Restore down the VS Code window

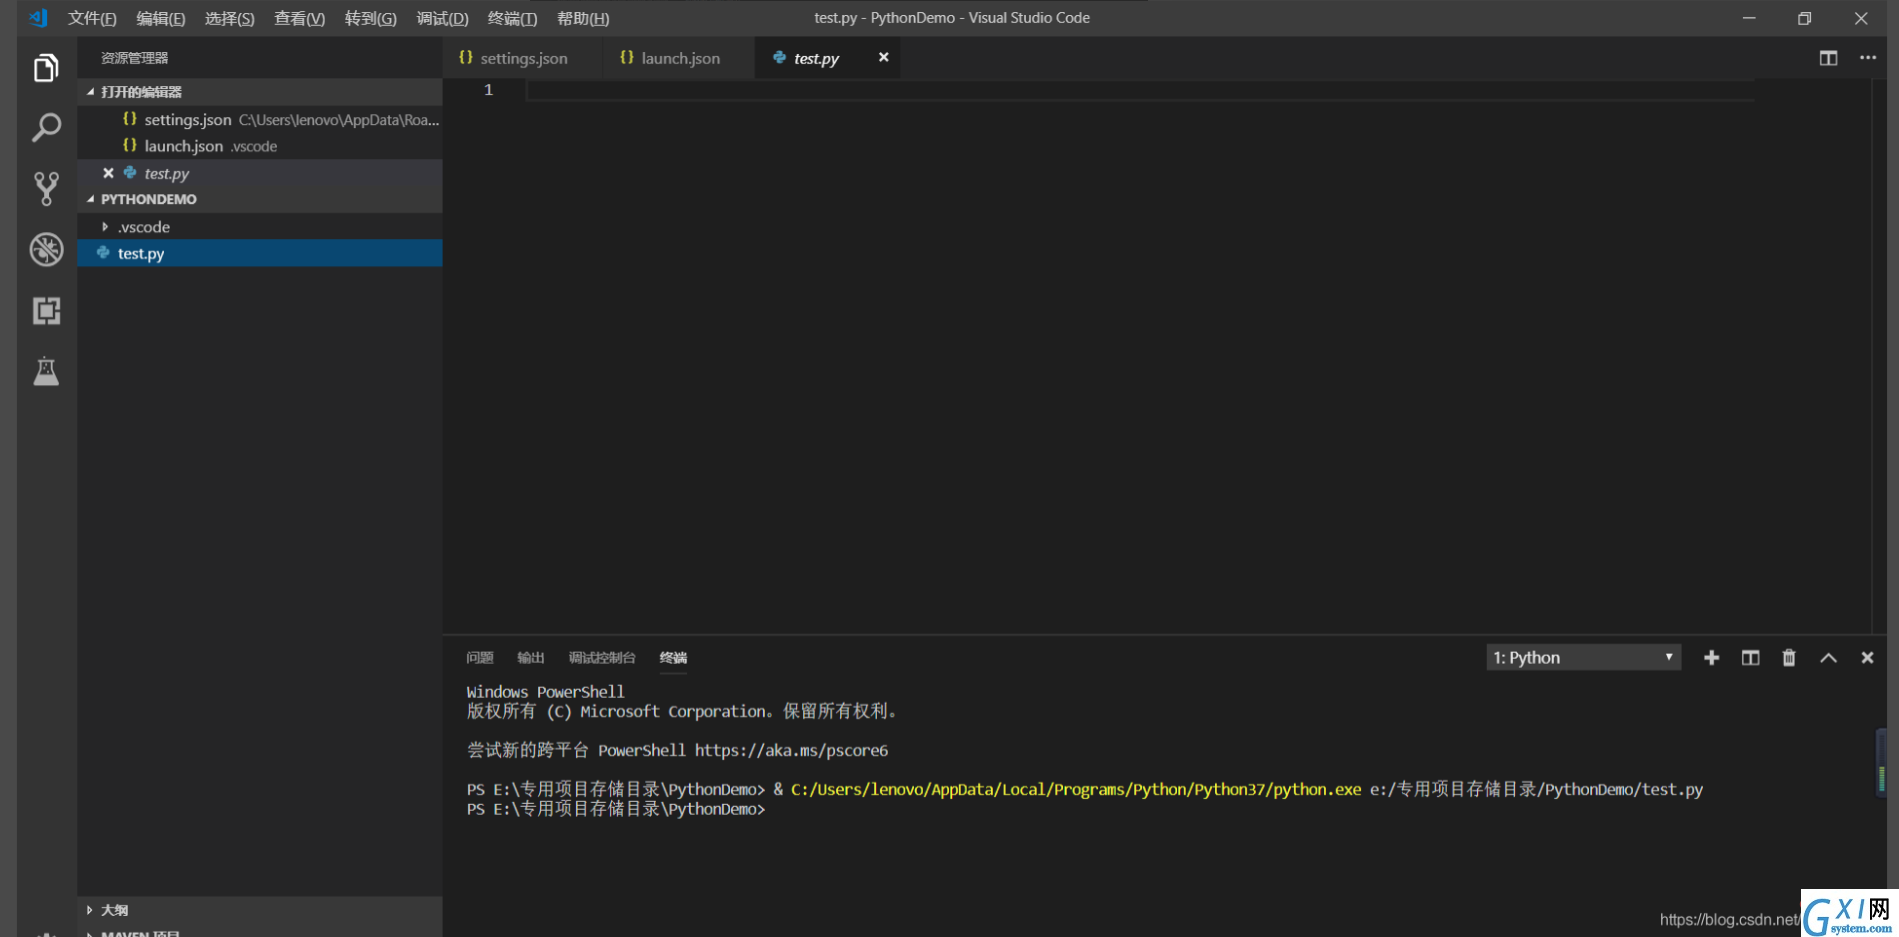tap(1804, 18)
